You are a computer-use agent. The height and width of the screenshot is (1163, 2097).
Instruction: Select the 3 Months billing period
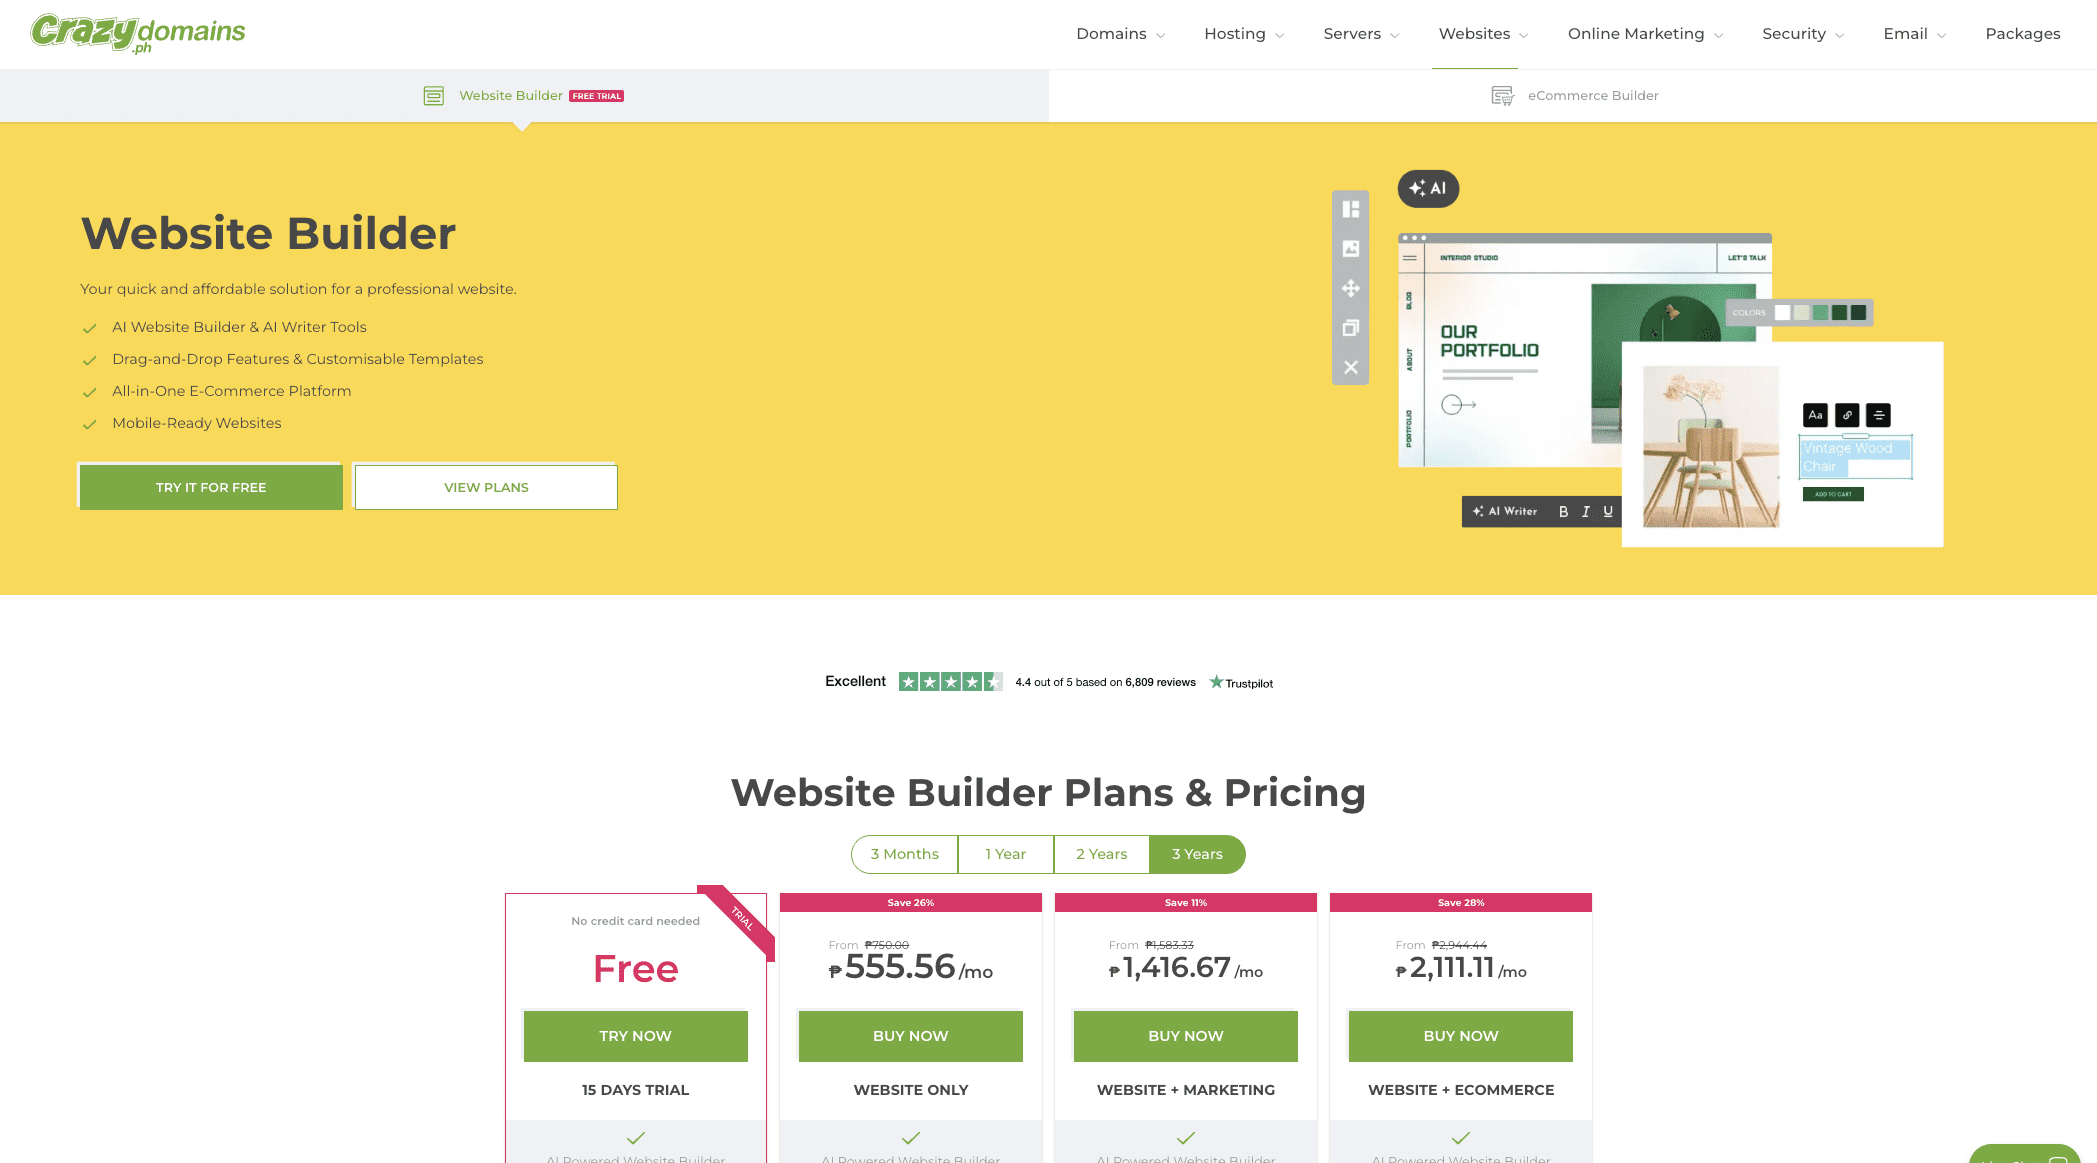coord(904,854)
